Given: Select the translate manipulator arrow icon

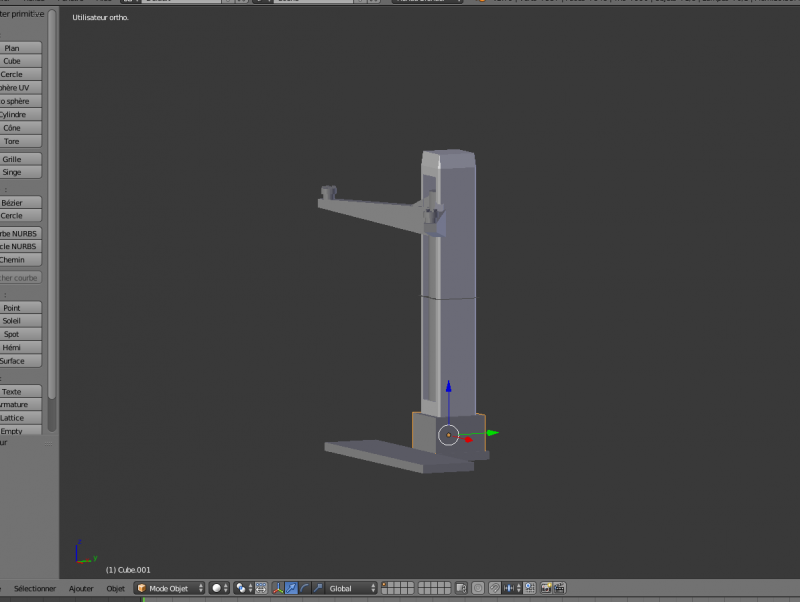Looking at the screenshot, I should [x=291, y=588].
